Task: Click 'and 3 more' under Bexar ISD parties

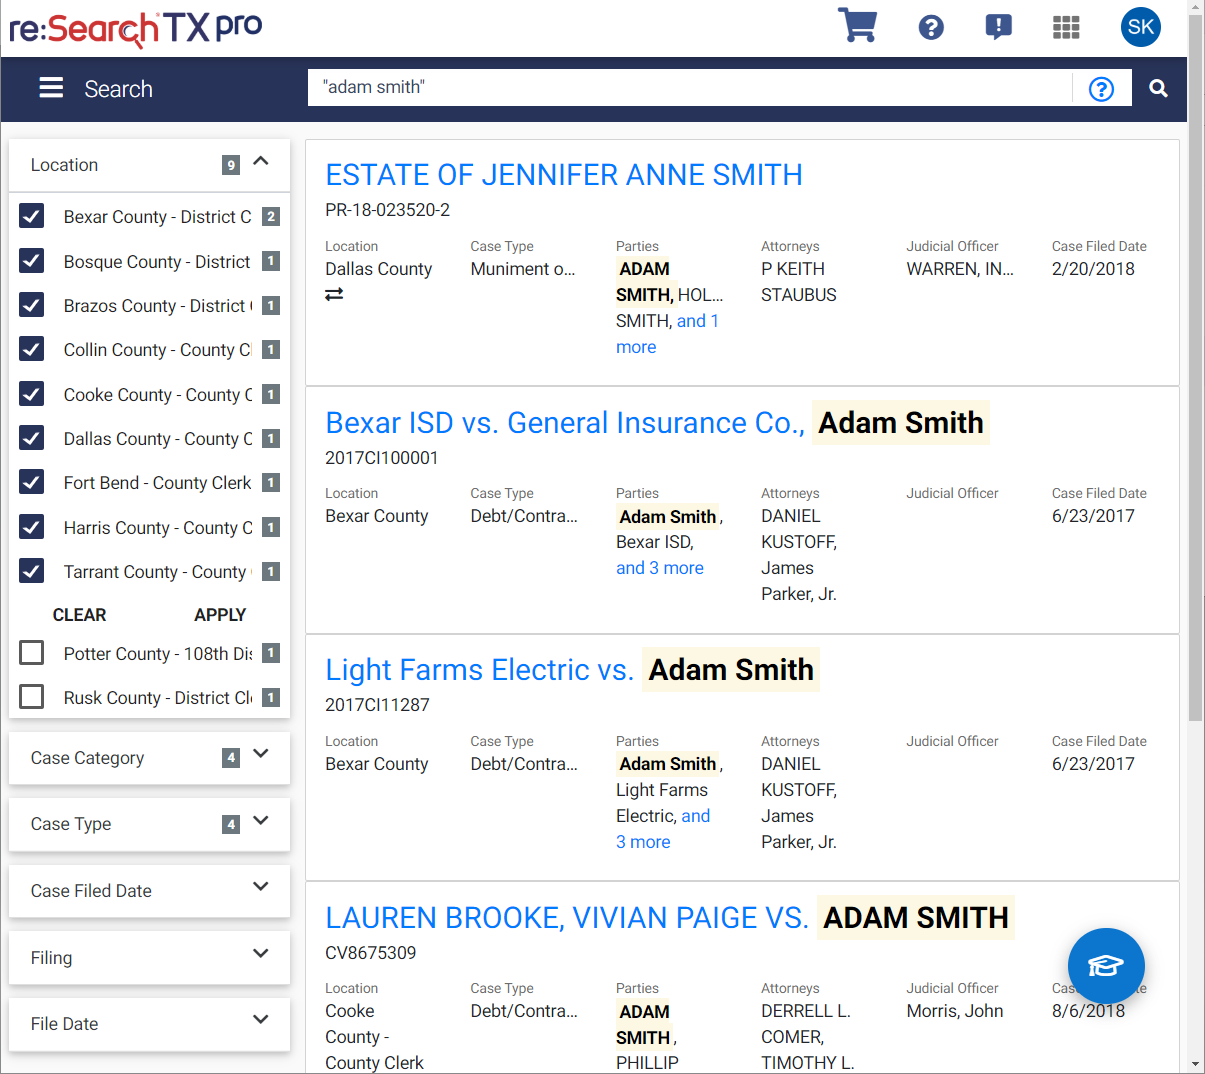Action: 660,568
